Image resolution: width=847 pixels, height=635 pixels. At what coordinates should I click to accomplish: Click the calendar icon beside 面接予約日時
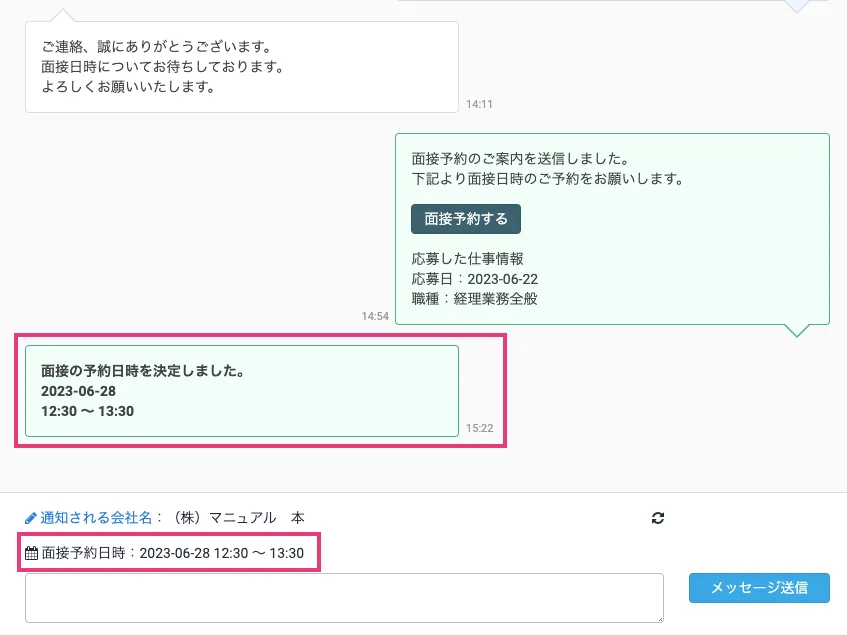tap(31, 552)
